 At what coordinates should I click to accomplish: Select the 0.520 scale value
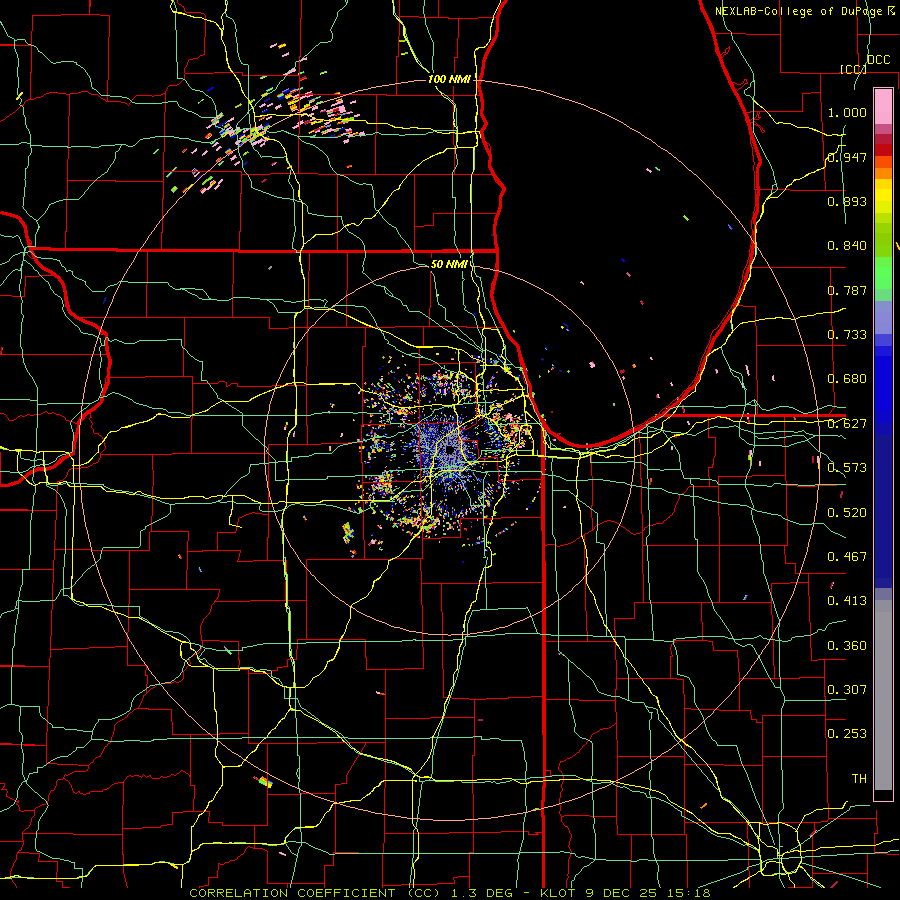tap(847, 513)
